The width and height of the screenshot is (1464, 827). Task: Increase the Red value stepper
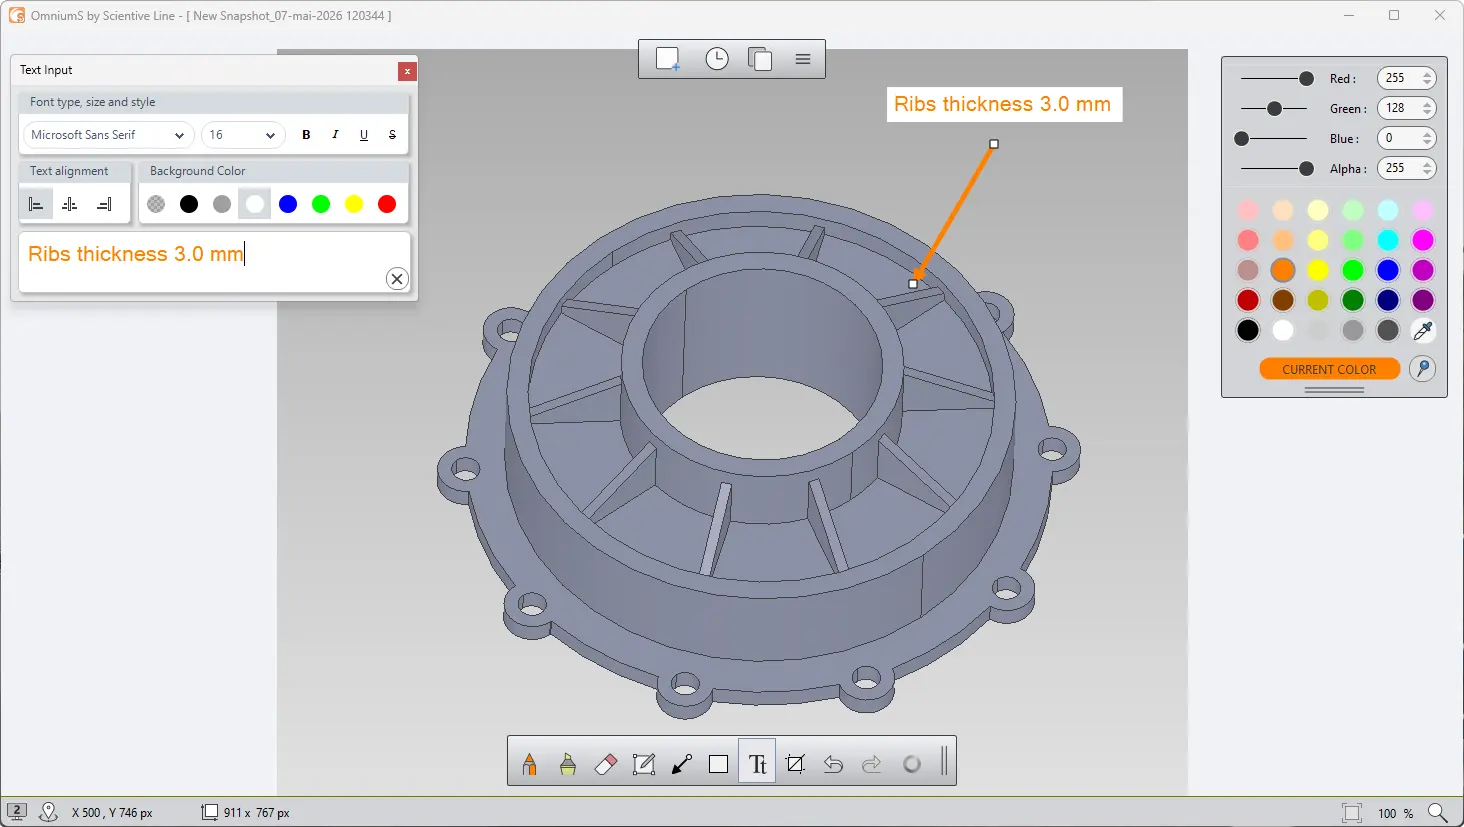[x=1427, y=74]
